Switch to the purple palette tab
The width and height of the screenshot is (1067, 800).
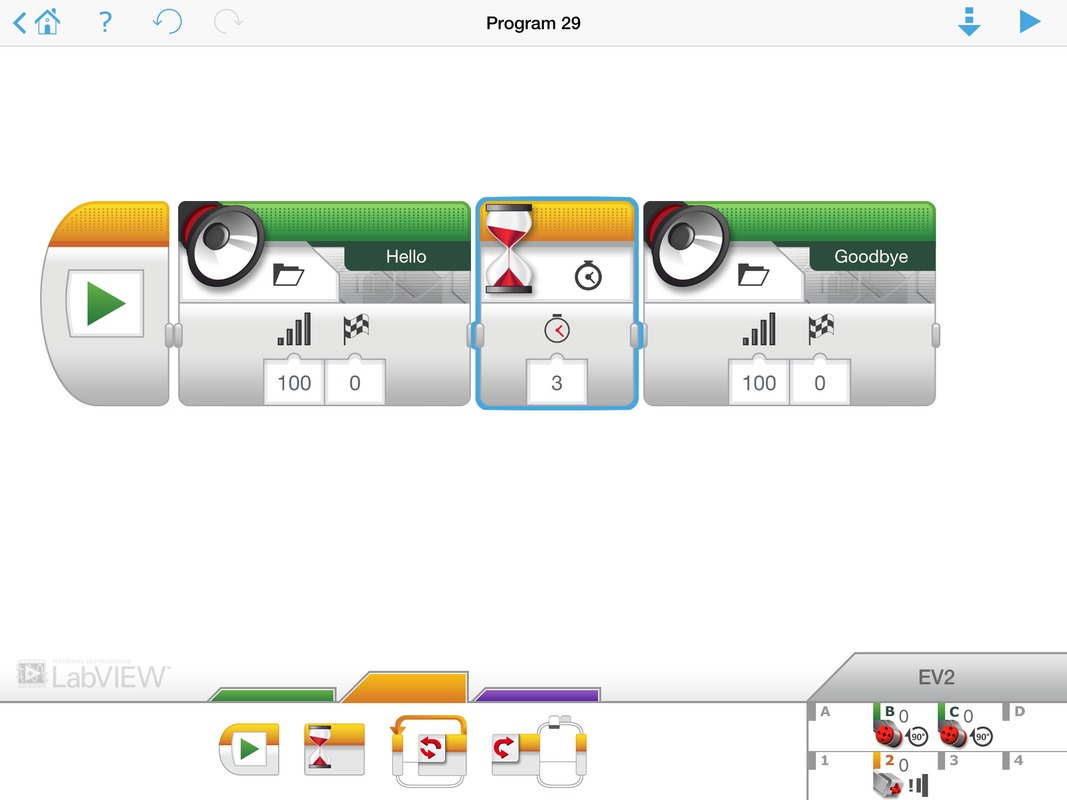[x=537, y=694]
